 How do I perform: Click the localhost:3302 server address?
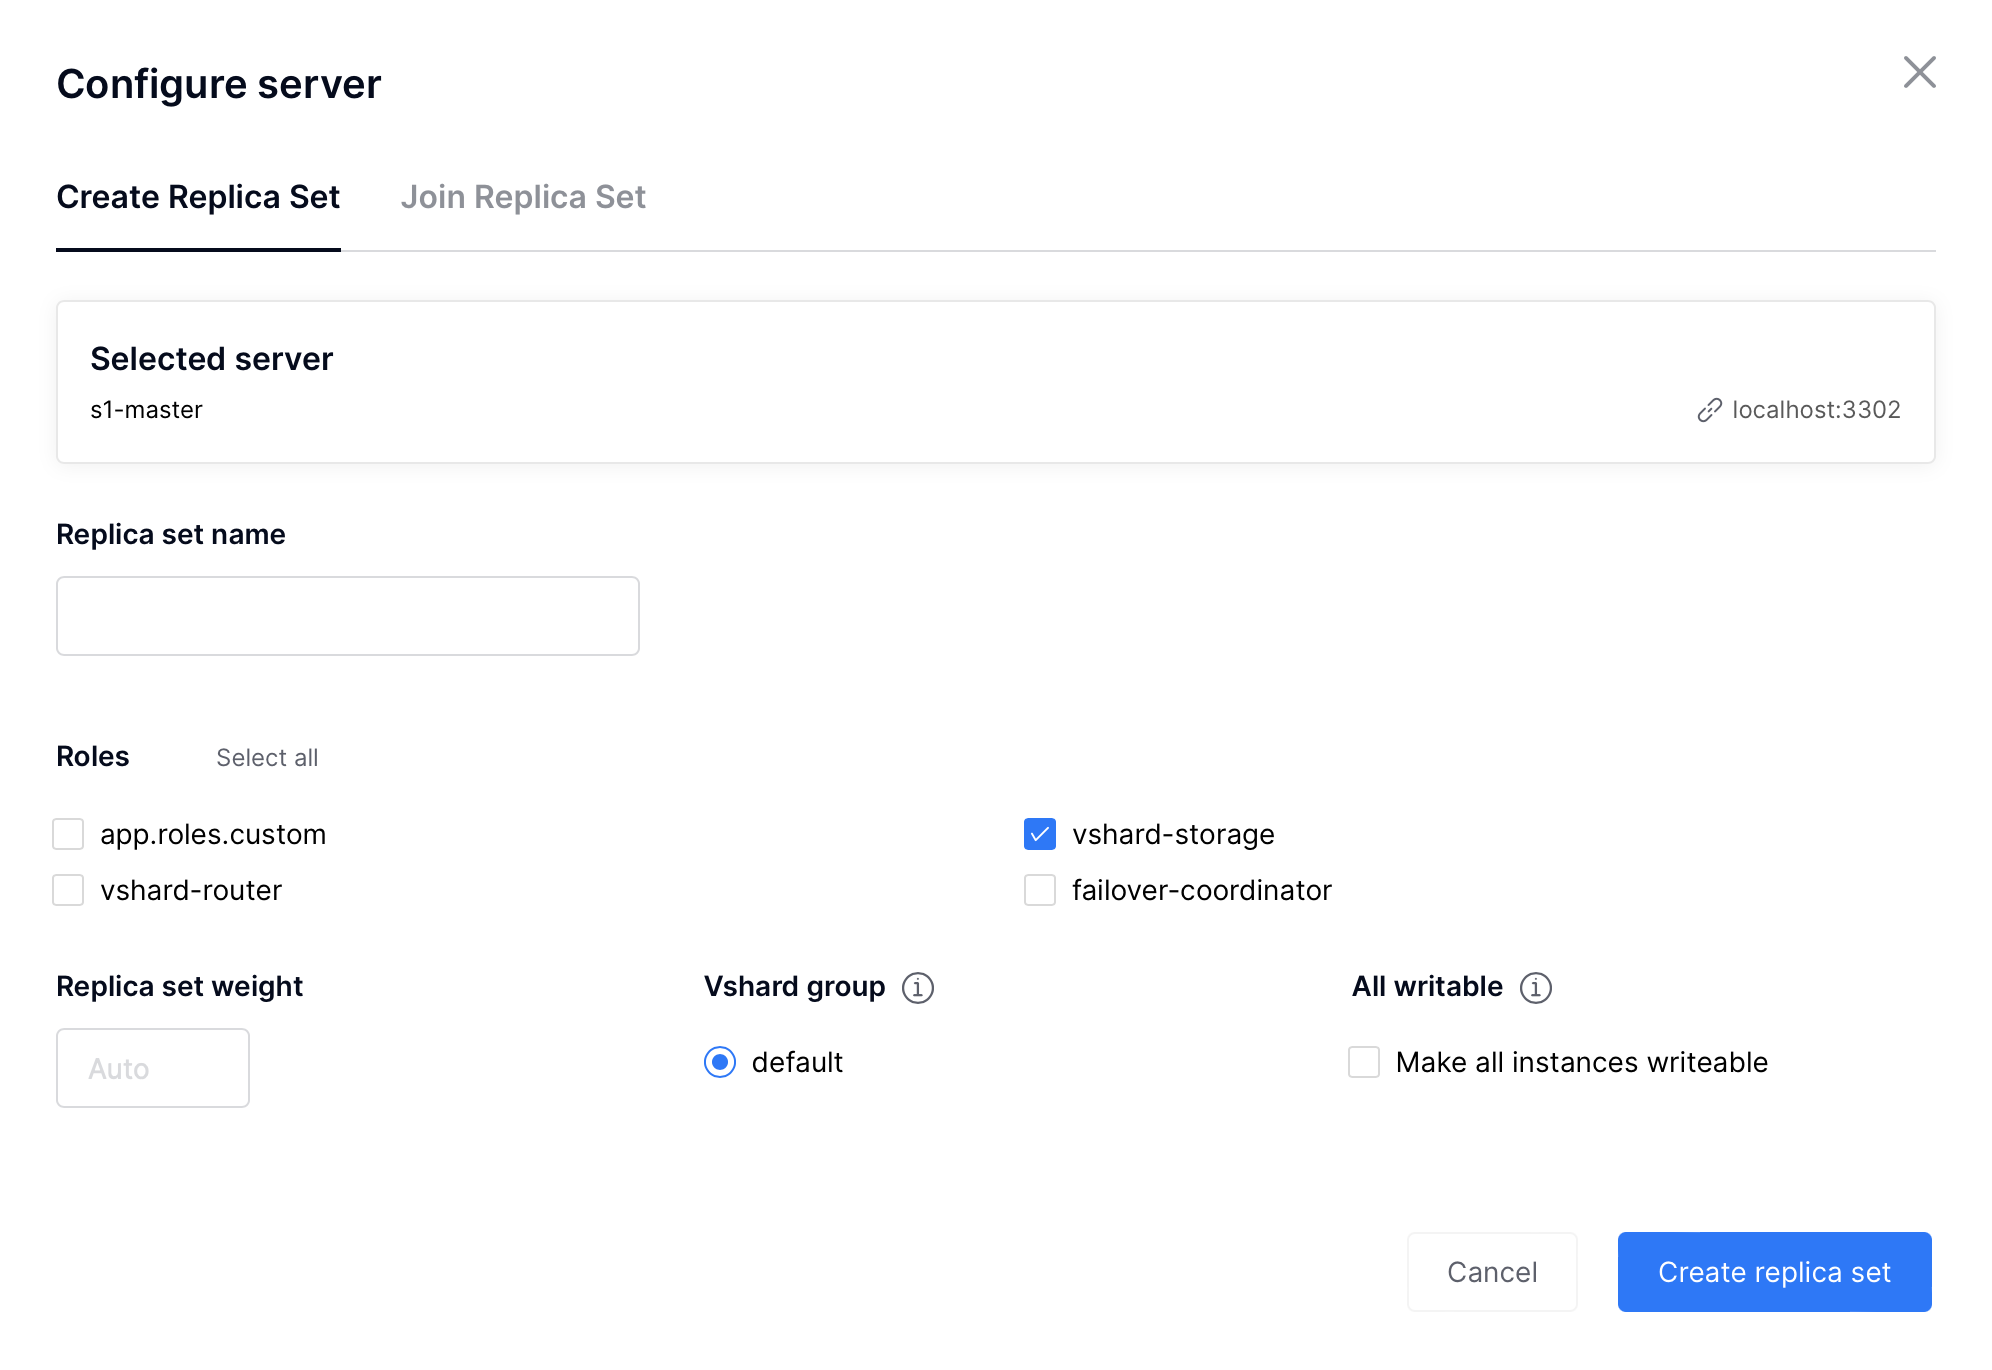(x=1816, y=410)
